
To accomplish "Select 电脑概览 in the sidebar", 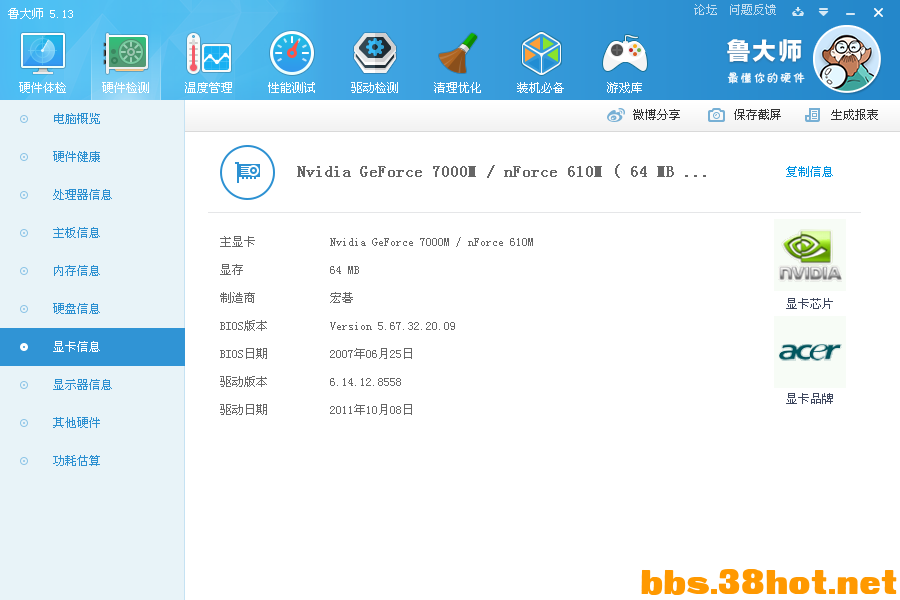I will click(92, 119).
